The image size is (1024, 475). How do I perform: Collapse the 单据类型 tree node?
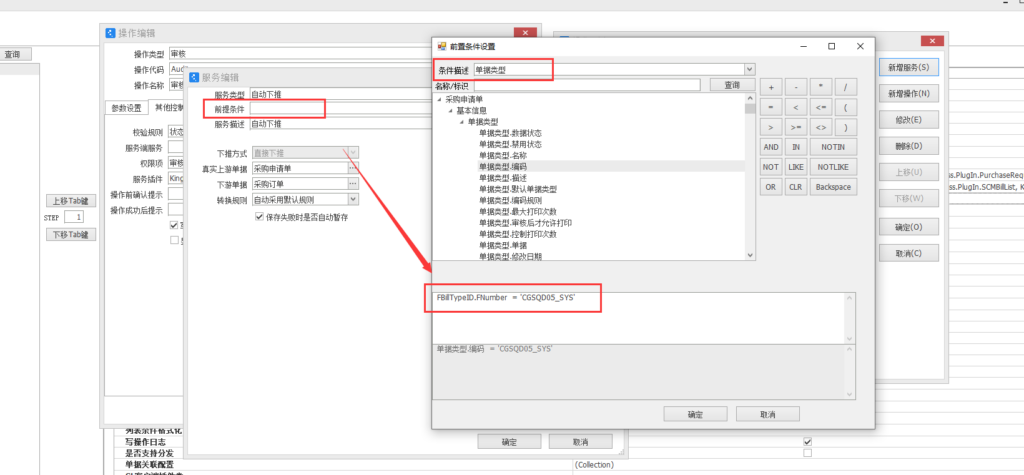pos(462,122)
